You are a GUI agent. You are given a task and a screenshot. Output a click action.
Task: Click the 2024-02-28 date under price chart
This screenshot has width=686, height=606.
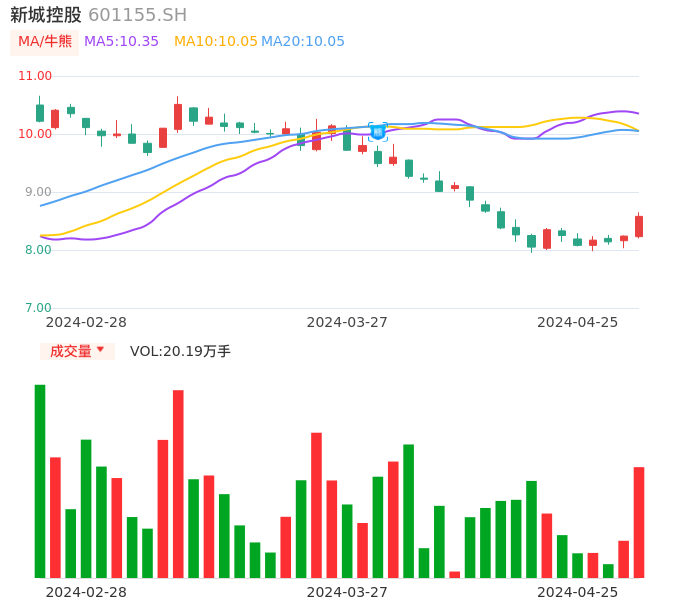[86, 322]
